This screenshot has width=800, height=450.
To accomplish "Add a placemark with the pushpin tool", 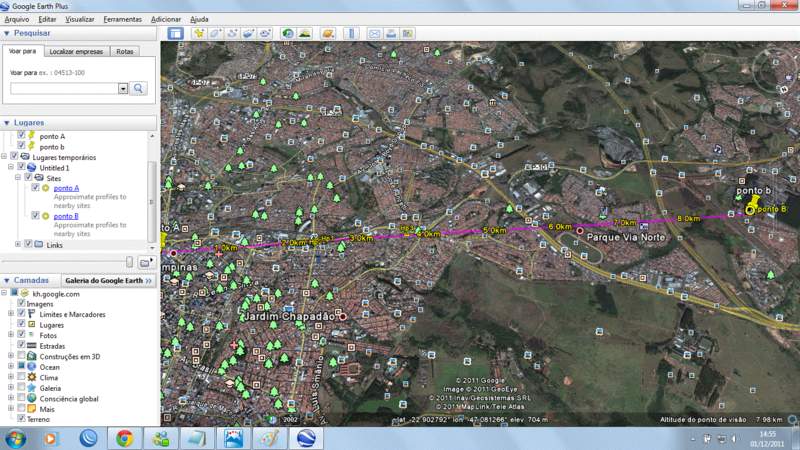I will coord(198,34).
